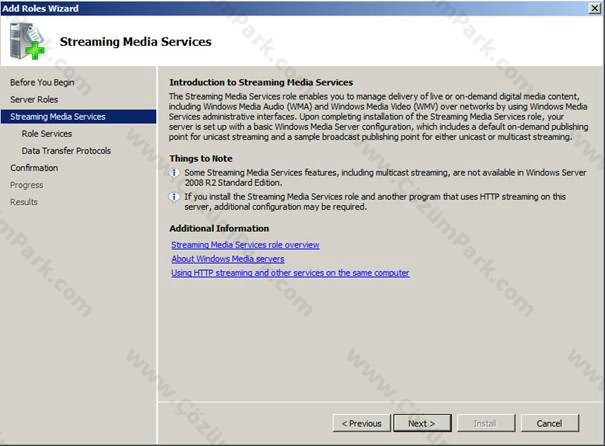Close the Add Roles Wizard window
605x446 pixels.
[x=595, y=8]
